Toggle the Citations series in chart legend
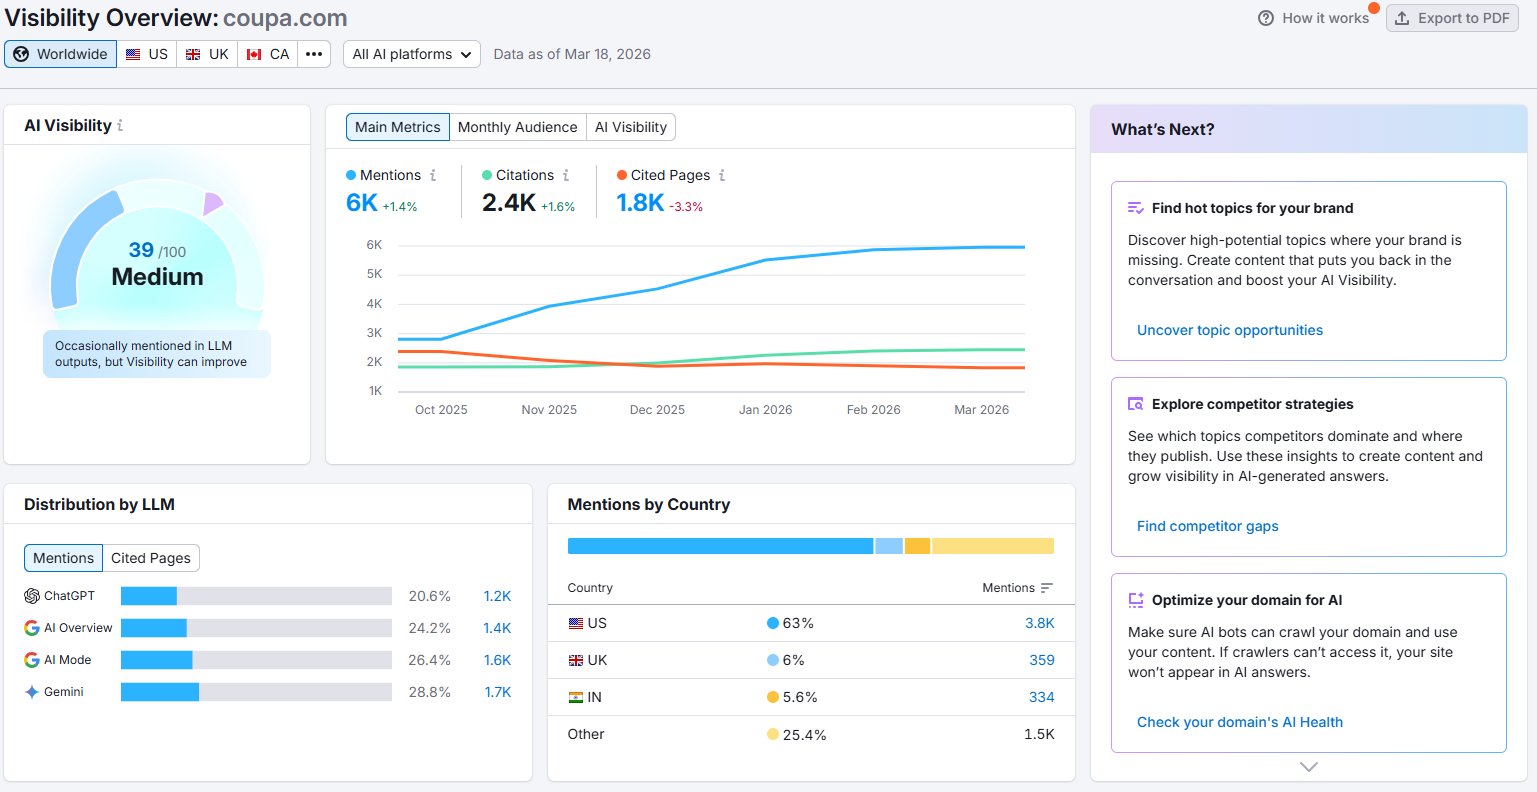1537x792 pixels. tap(518, 175)
